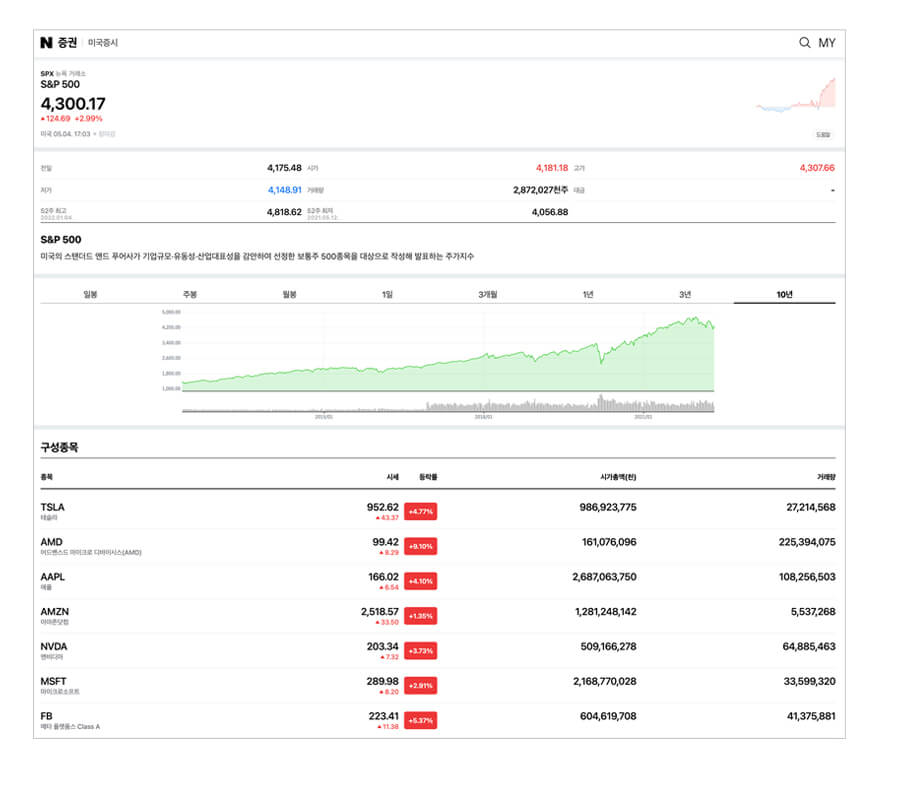Open the MSFT stock row

(438, 685)
